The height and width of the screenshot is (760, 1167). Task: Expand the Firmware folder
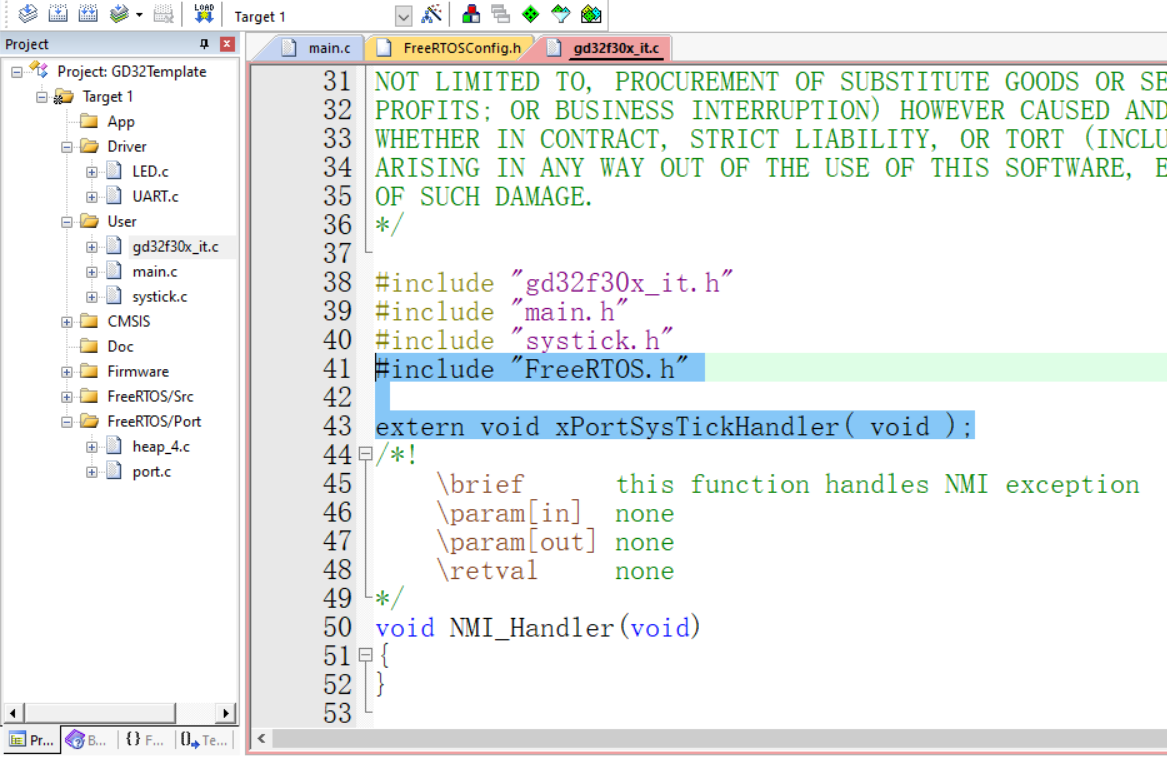[67, 372]
